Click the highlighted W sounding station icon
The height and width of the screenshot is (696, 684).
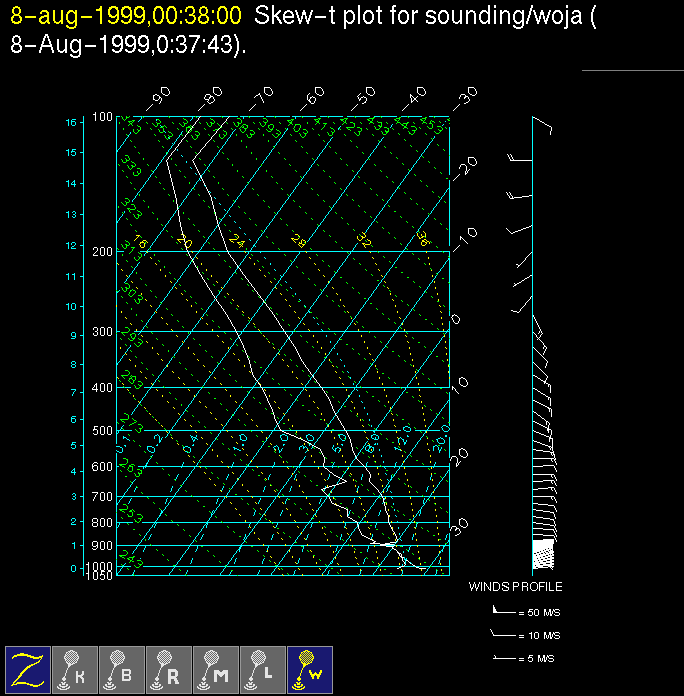[x=310, y=669]
